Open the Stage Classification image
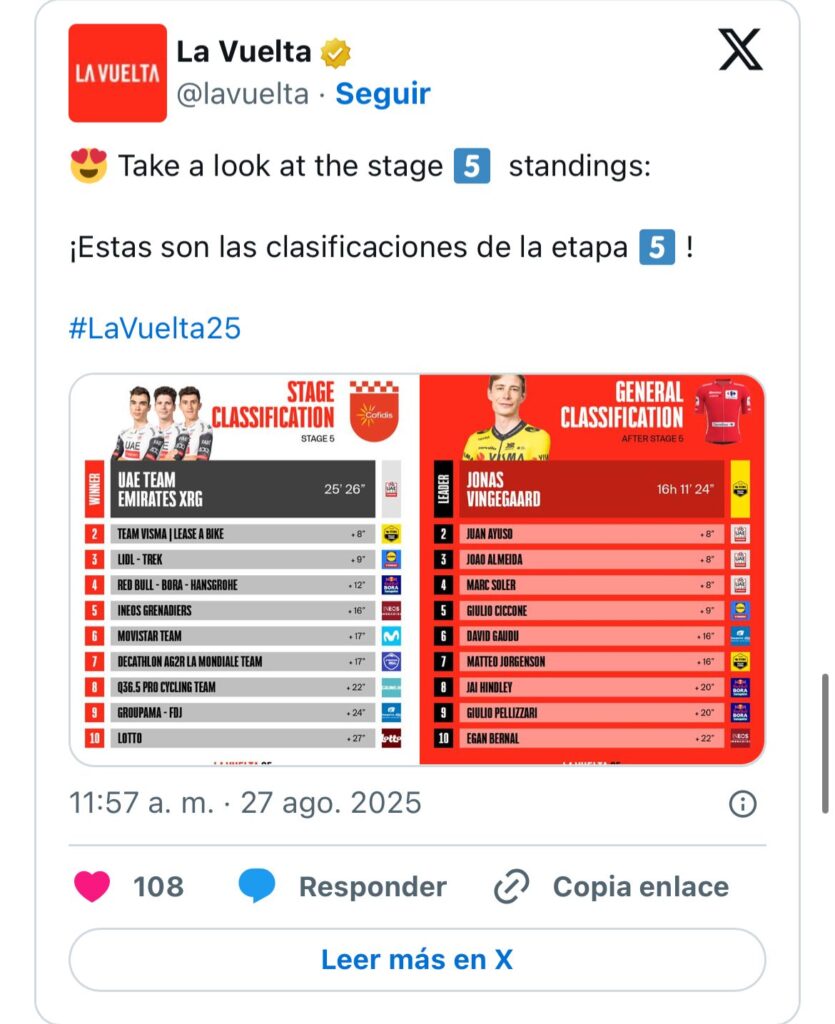835x1024 pixels. (244, 570)
